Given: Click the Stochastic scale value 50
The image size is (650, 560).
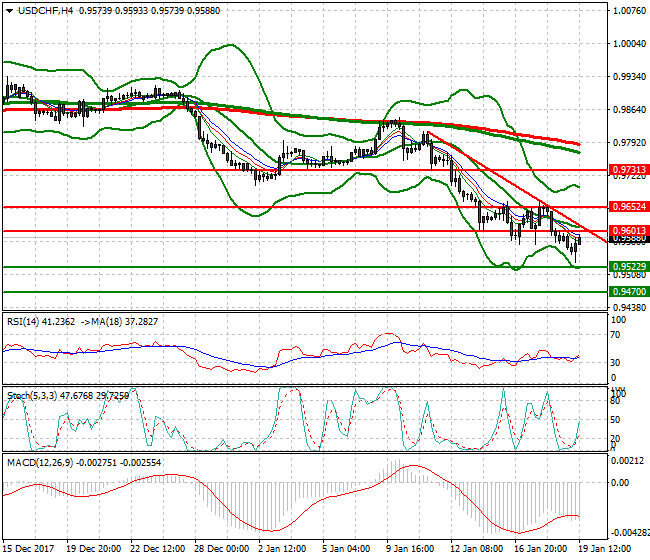Looking at the screenshot, I should coord(616,419).
